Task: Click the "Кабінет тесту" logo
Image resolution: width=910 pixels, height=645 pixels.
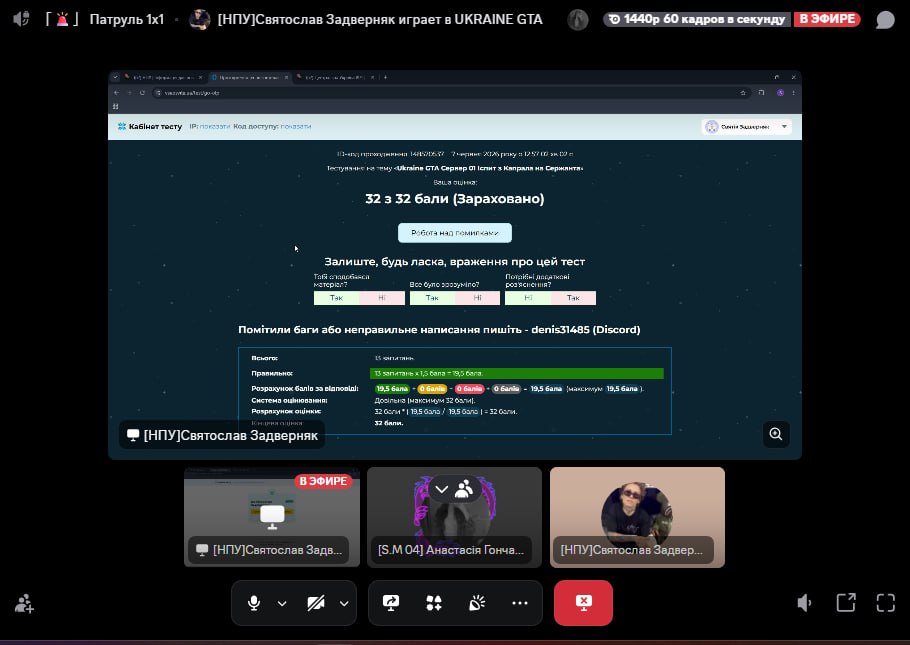Action: pos(150,127)
